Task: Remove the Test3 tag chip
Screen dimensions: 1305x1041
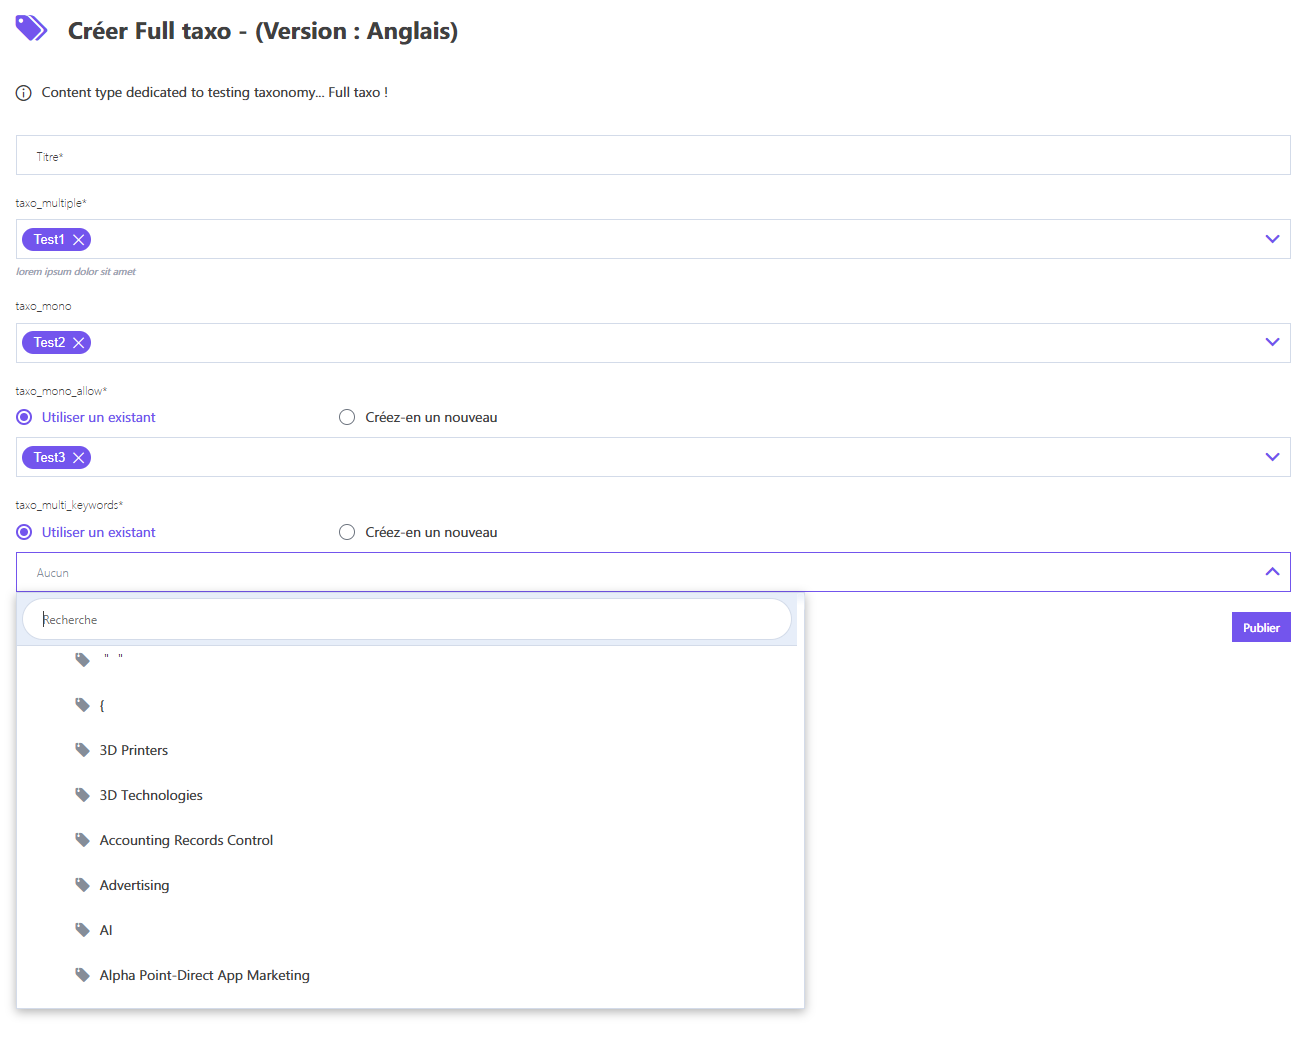Action: 79,458
